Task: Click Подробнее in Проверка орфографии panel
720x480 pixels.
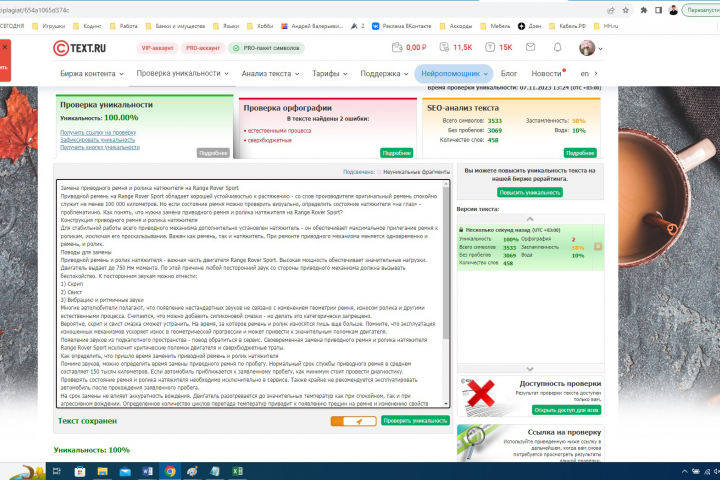Action: click(397, 153)
